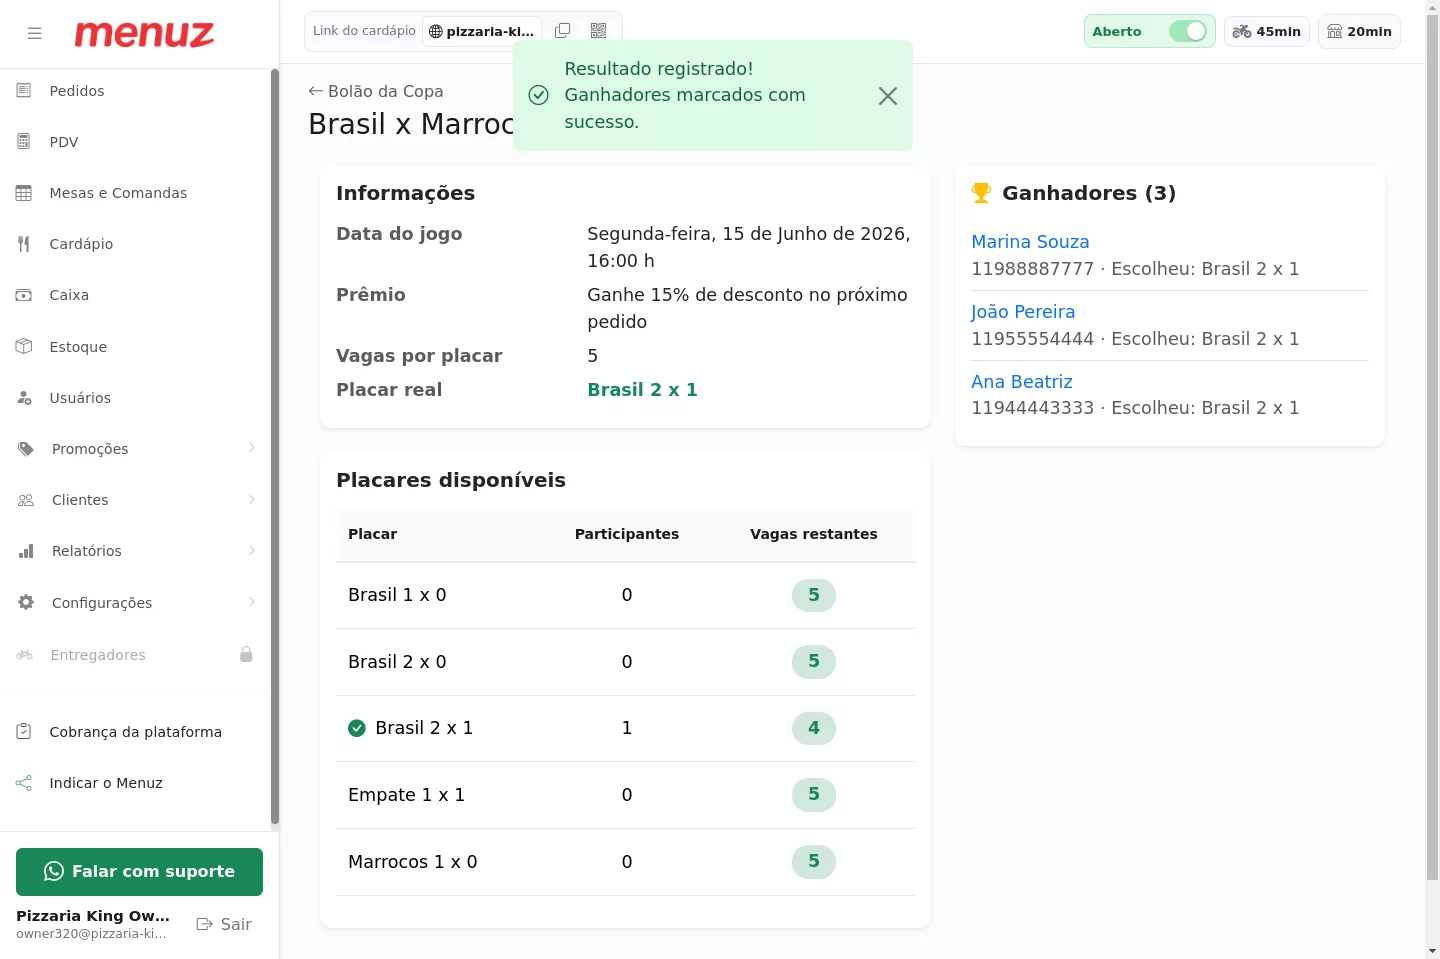
Task: Click the Participantes column header
Action: (627, 534)
